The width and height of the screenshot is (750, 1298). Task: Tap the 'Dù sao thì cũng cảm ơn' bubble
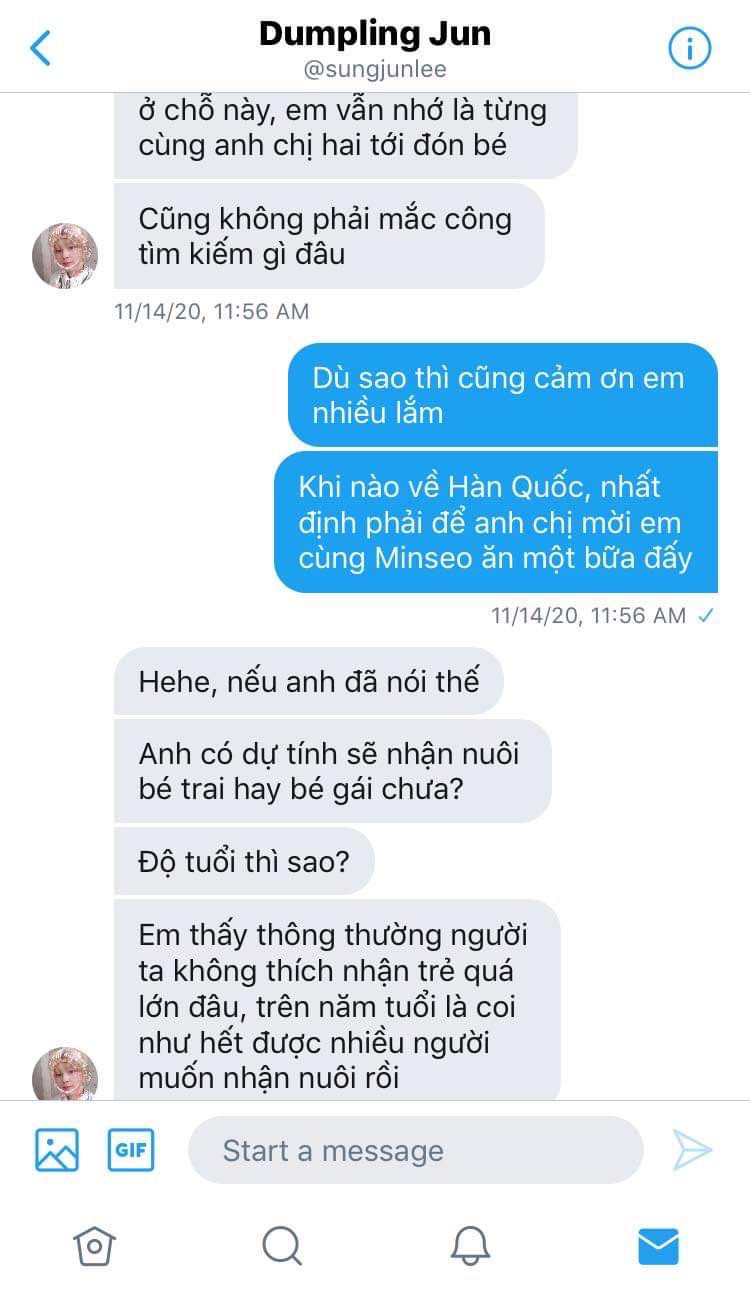pos(503,395)
